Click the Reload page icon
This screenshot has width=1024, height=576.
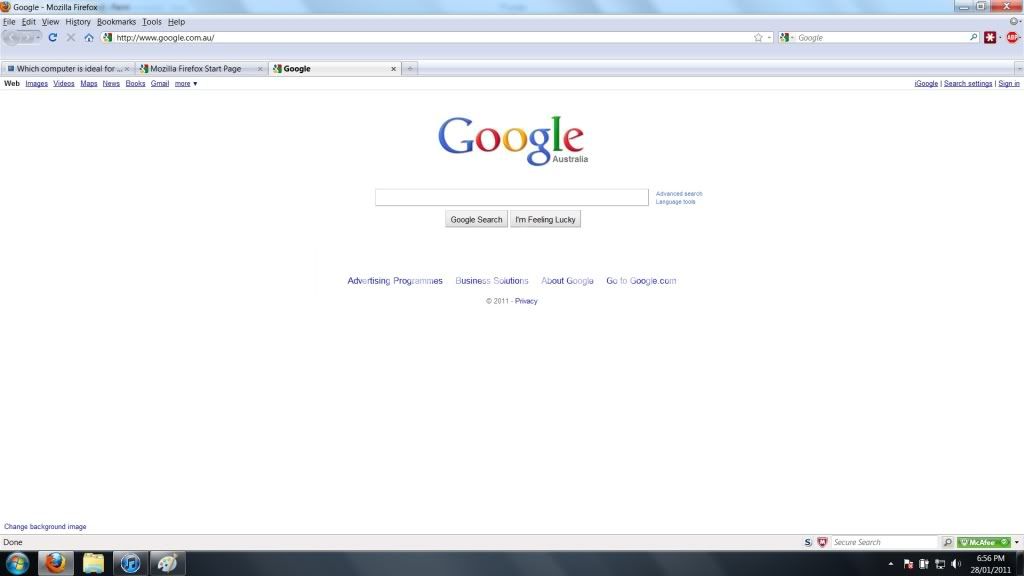point(53,38)
